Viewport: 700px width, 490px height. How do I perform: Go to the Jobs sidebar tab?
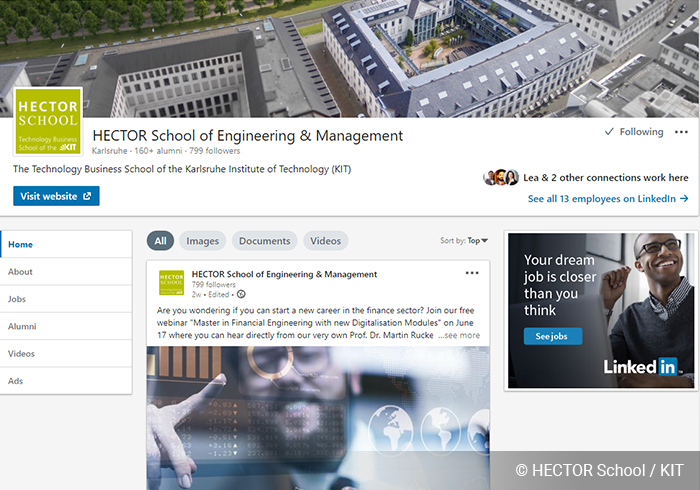click(x=66, y=299)
